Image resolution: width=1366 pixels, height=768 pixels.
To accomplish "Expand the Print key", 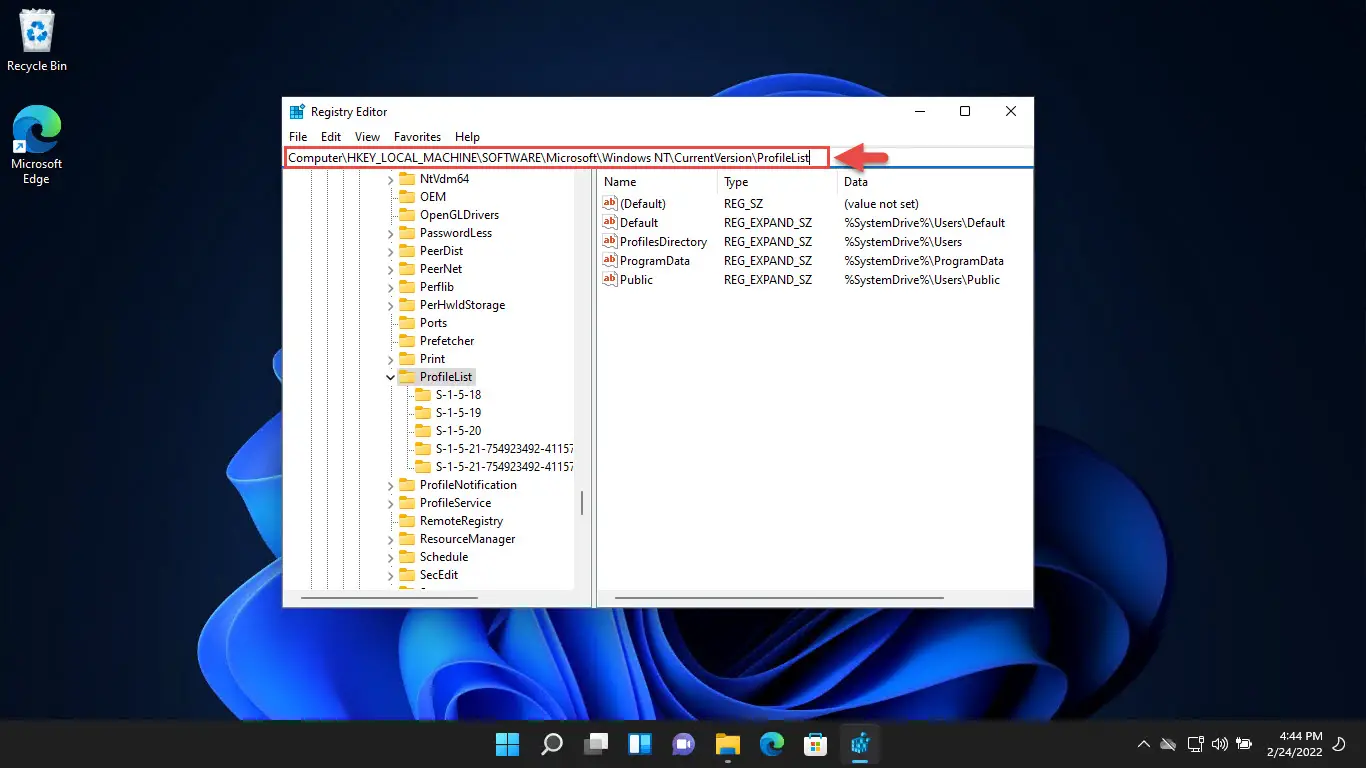I will tap(391, 359).
